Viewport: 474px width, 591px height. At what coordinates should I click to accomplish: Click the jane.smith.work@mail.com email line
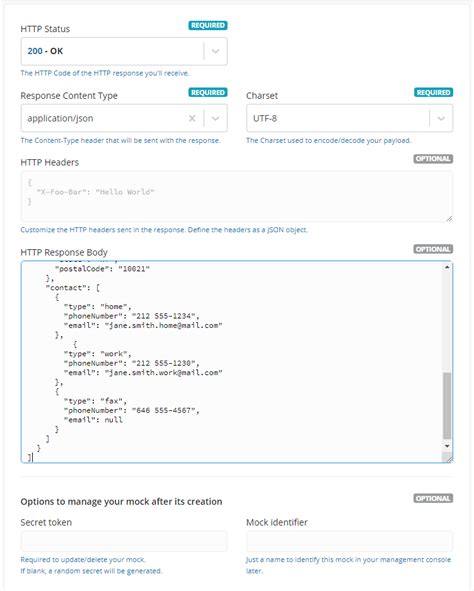click(143, 372)
